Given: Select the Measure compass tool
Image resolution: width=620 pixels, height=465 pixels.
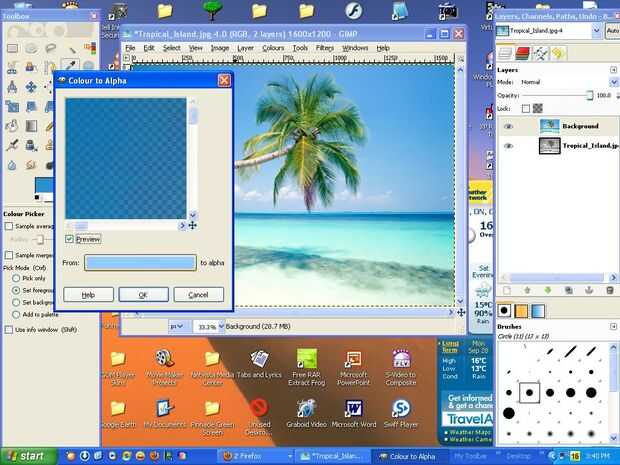Looking at the screenshot, I should pyautogui.click(x=12, y=86).
